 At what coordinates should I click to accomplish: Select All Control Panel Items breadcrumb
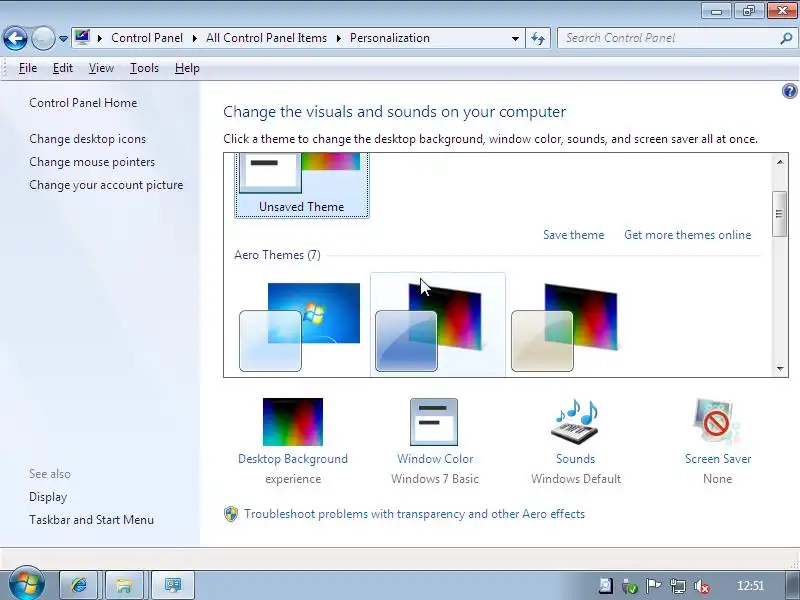click(266, 38)
